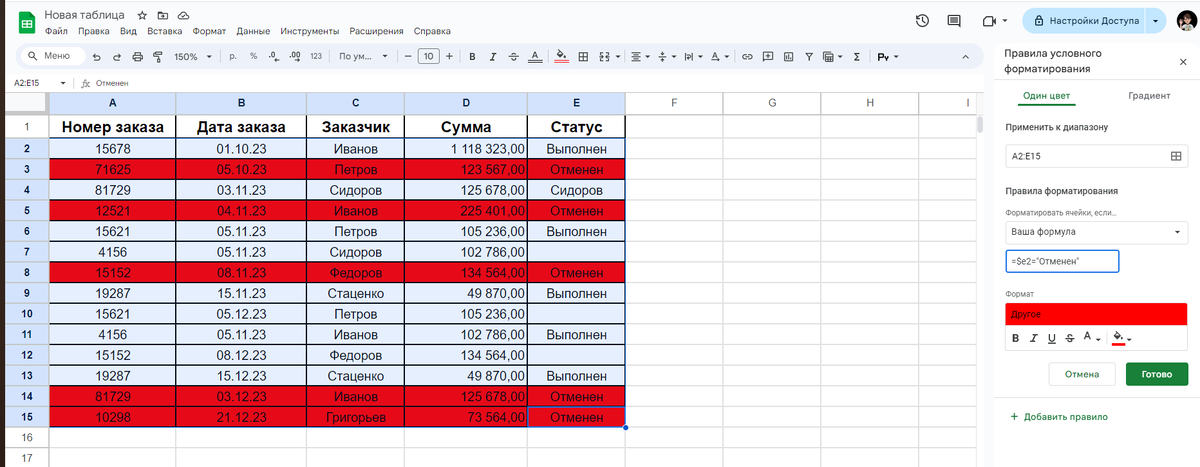Open text wrapping dropdown

tap(692, 57)
